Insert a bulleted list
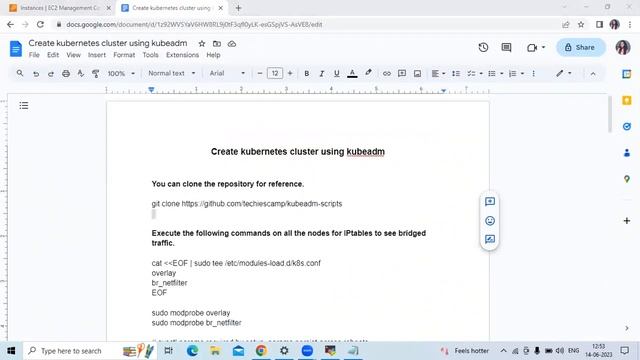Screen dimensions: 640x360 point(492,73)
